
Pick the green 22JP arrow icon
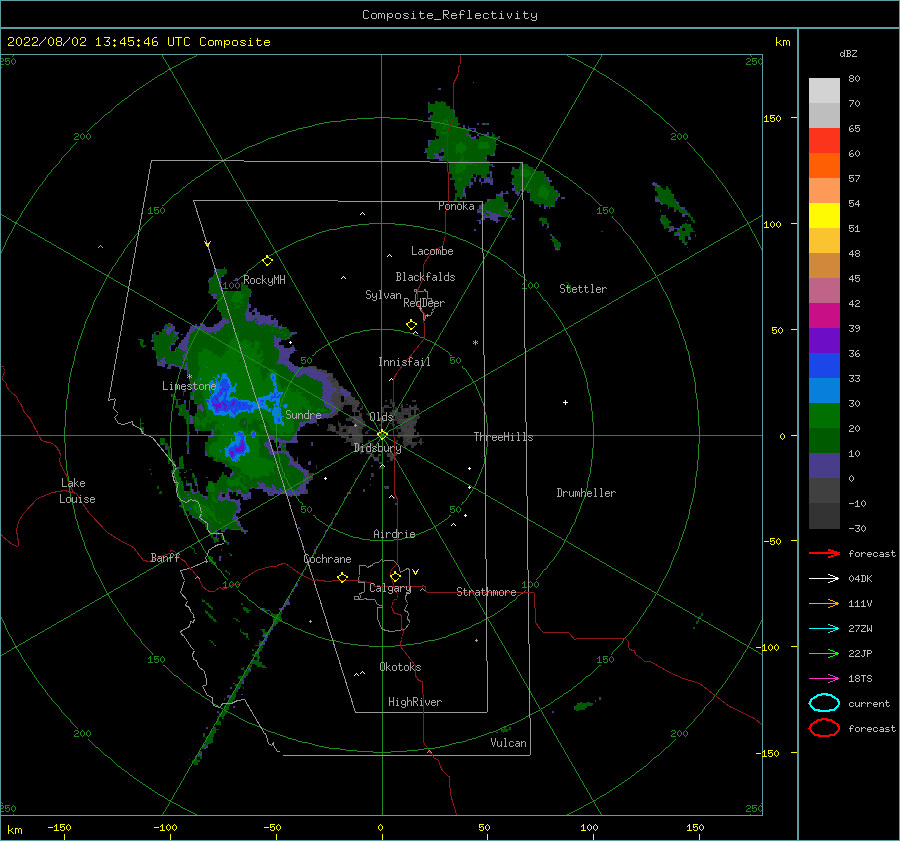(x=824, y=653)
